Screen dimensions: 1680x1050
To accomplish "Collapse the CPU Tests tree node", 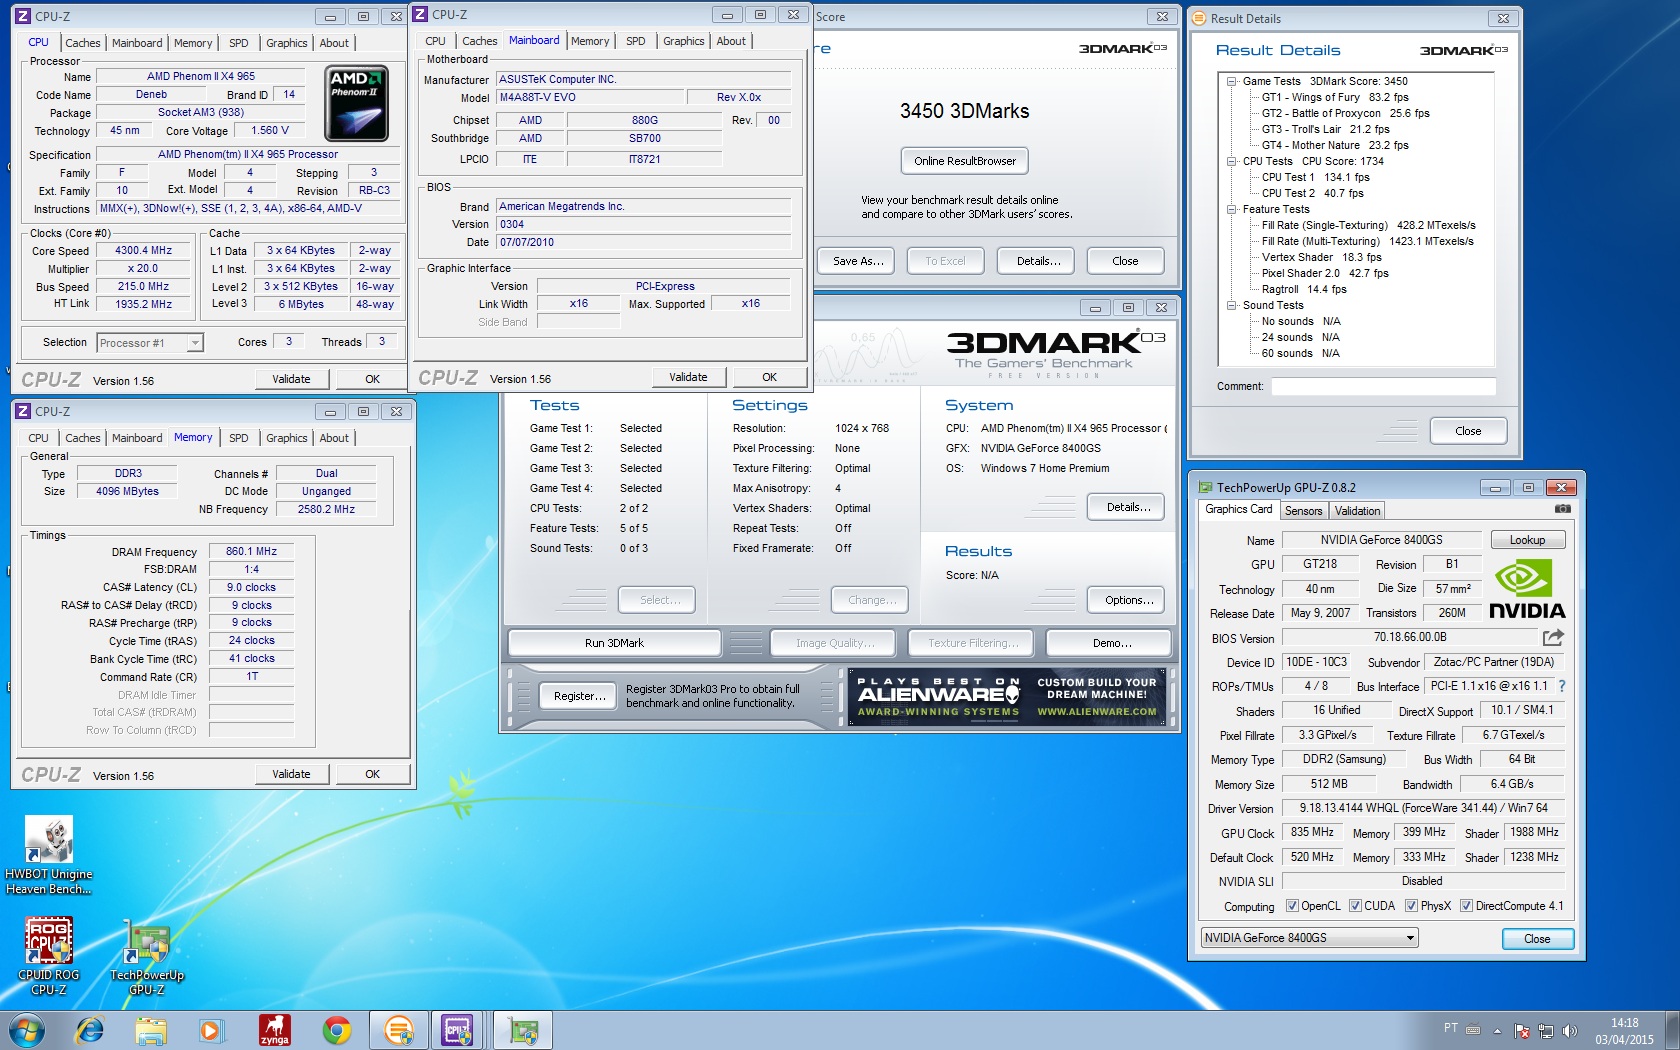I will point(1232,161).
